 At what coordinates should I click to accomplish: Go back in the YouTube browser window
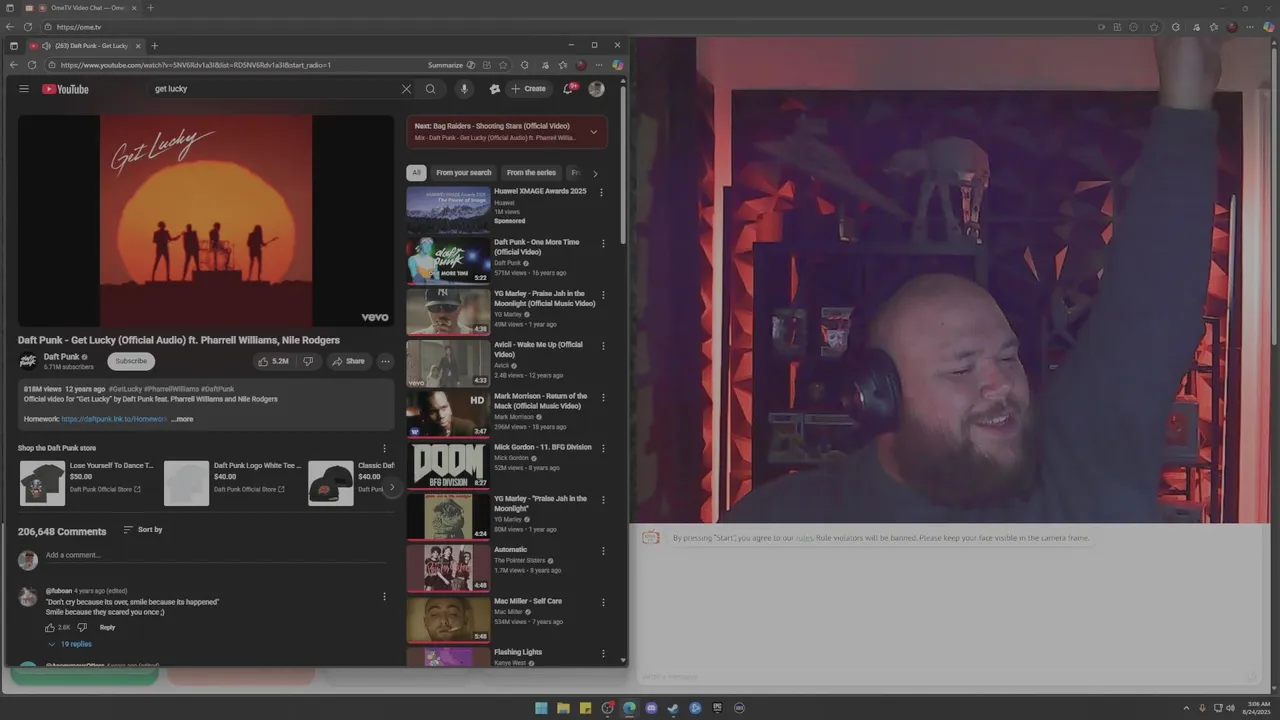point(14,65)
